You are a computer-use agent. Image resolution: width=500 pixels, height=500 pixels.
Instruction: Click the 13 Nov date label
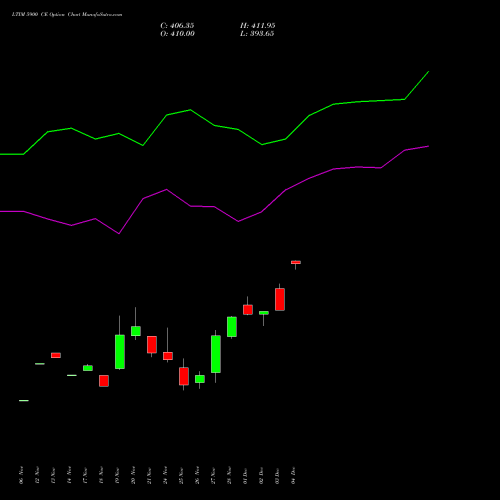(x=53, y=475)
